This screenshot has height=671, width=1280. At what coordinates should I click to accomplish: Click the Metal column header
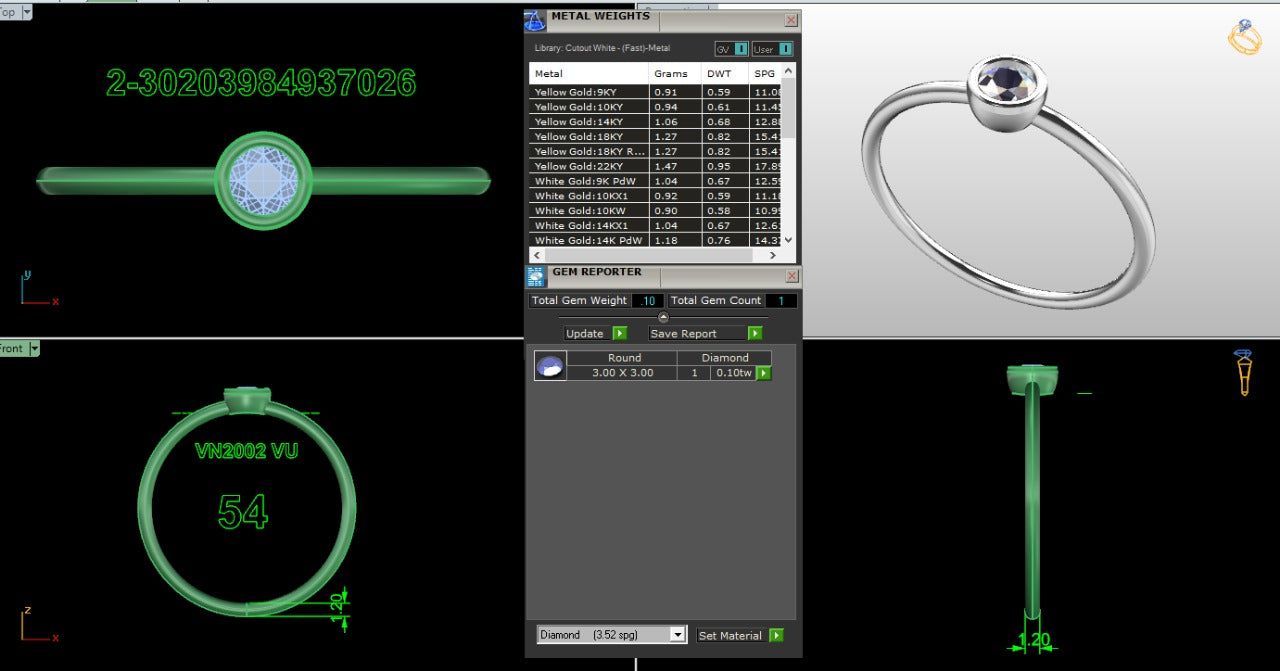(x=589, y=73)
